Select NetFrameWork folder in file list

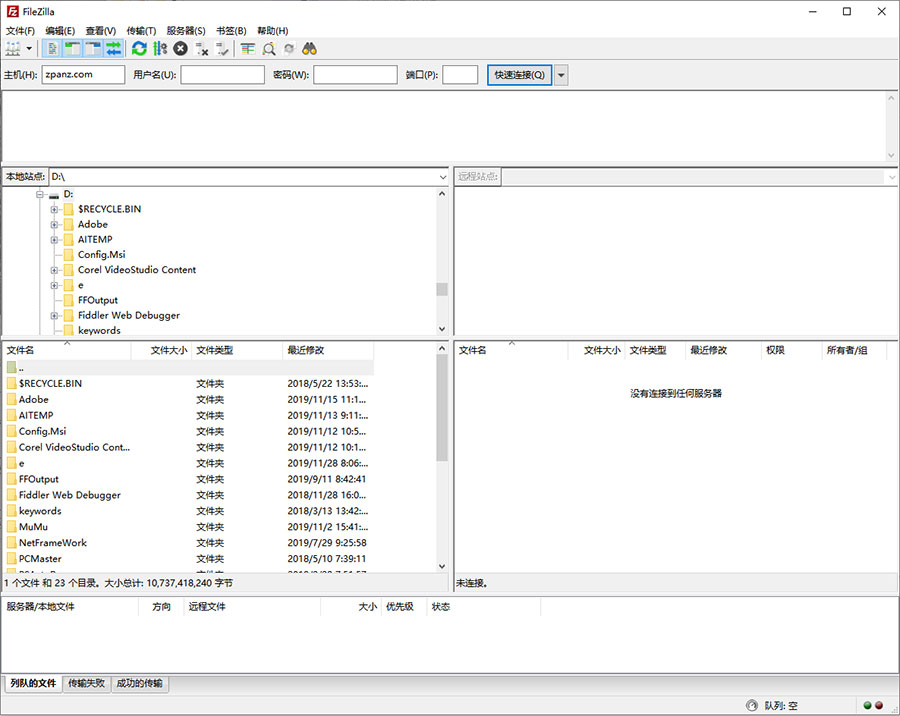189,543
